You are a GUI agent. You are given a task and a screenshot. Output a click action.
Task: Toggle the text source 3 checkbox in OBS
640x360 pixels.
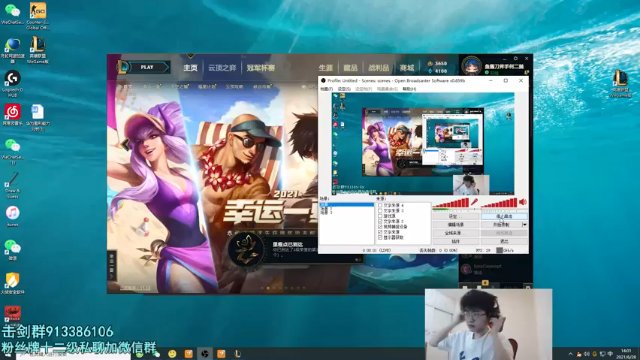pos(380,211)
